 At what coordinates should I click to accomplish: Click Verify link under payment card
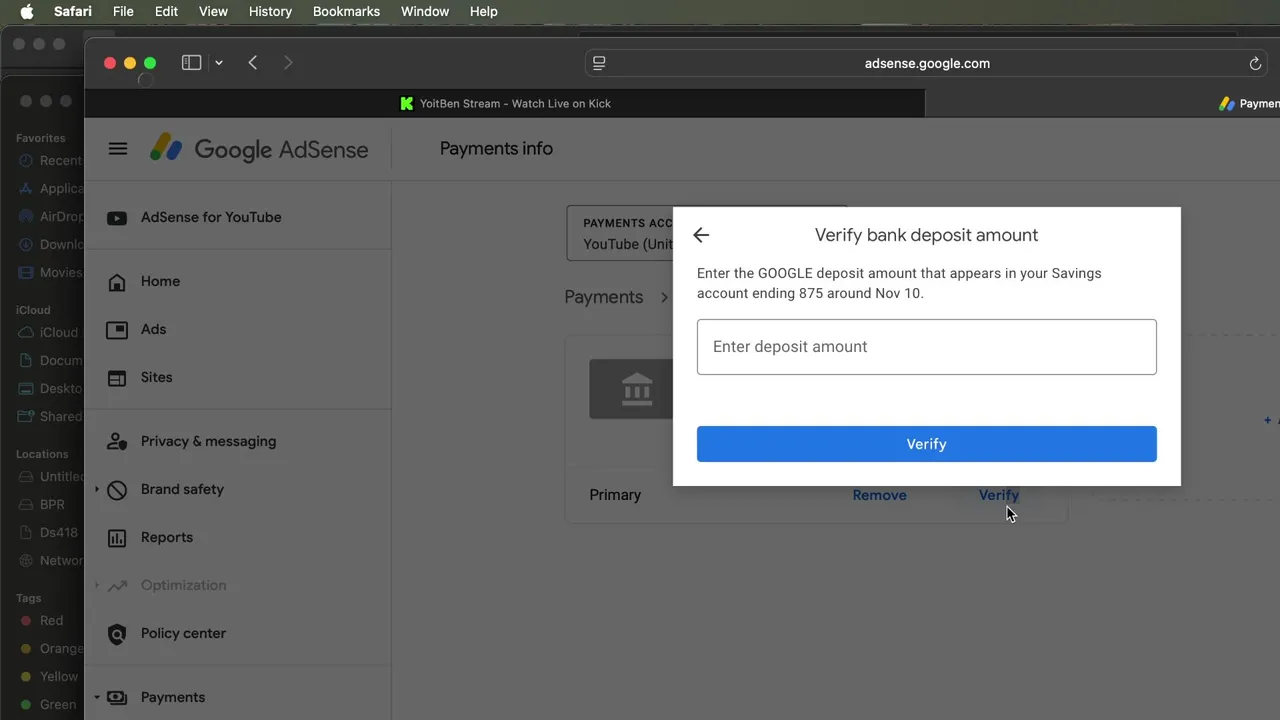[998, 495]
